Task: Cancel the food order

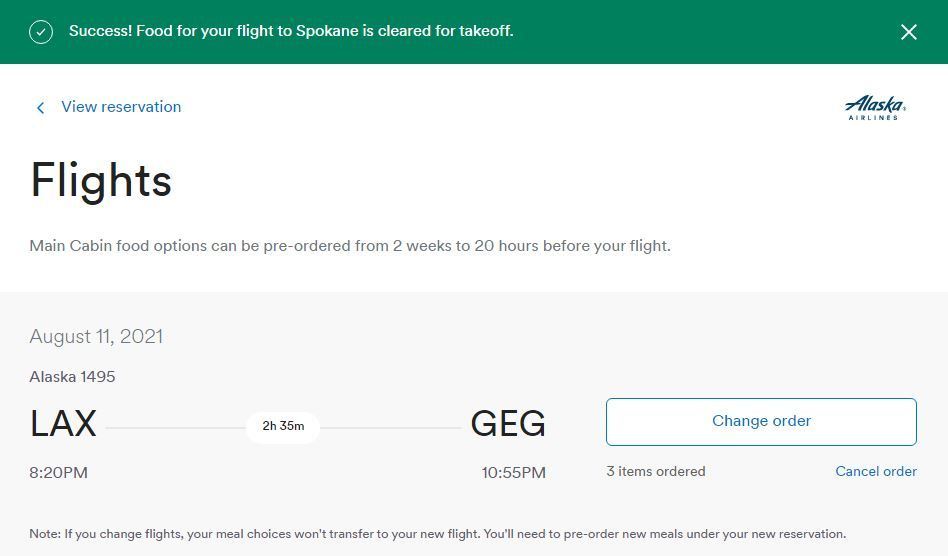Action: coord(875,472)
